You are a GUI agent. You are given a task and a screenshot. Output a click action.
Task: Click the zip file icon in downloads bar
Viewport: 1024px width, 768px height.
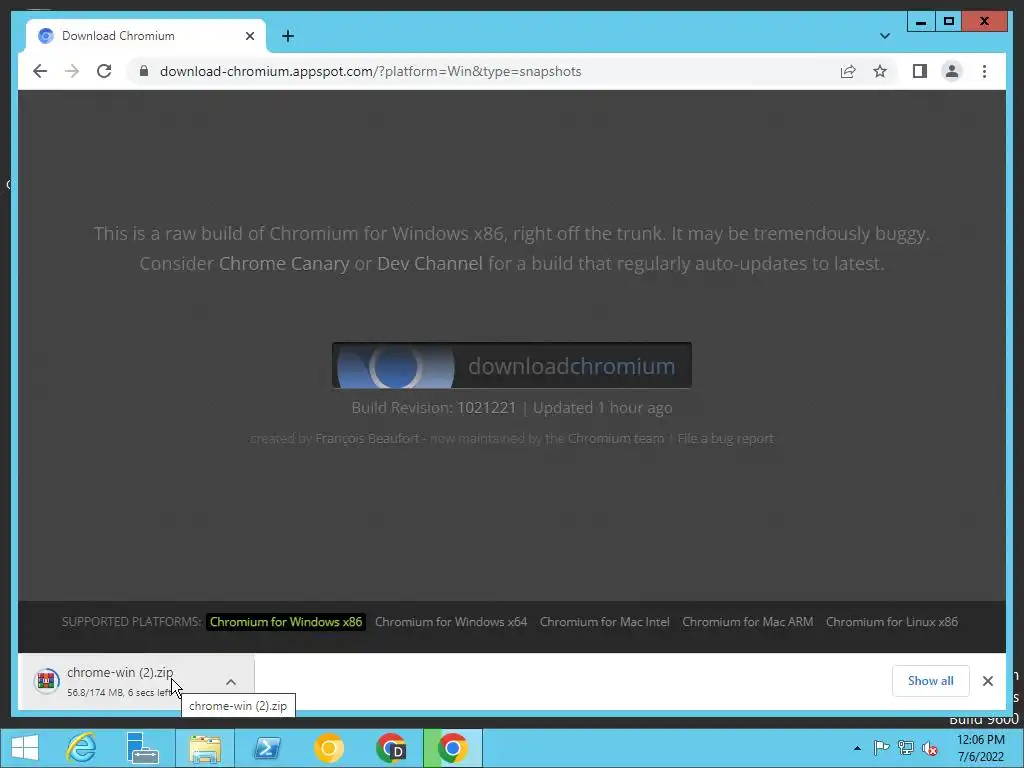pos(46,681)
